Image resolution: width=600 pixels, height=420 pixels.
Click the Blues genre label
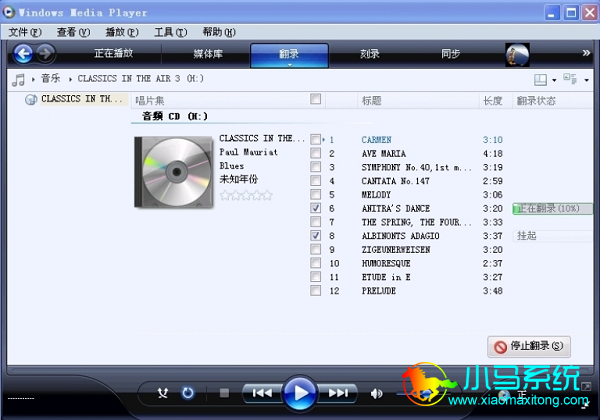232,166
